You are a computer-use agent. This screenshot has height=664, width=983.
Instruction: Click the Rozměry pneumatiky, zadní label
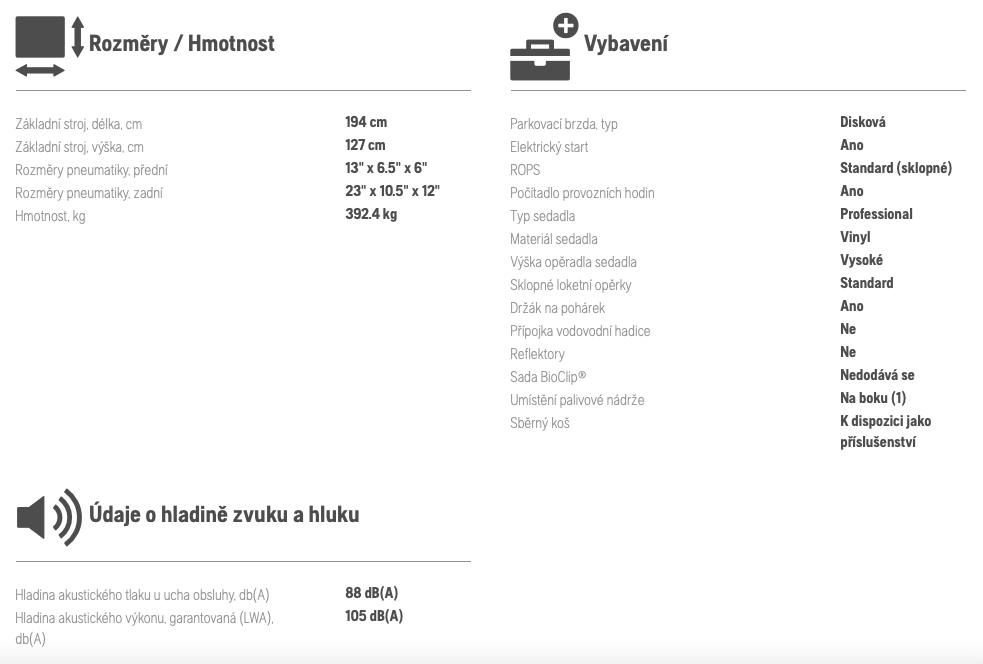point(89,193)
